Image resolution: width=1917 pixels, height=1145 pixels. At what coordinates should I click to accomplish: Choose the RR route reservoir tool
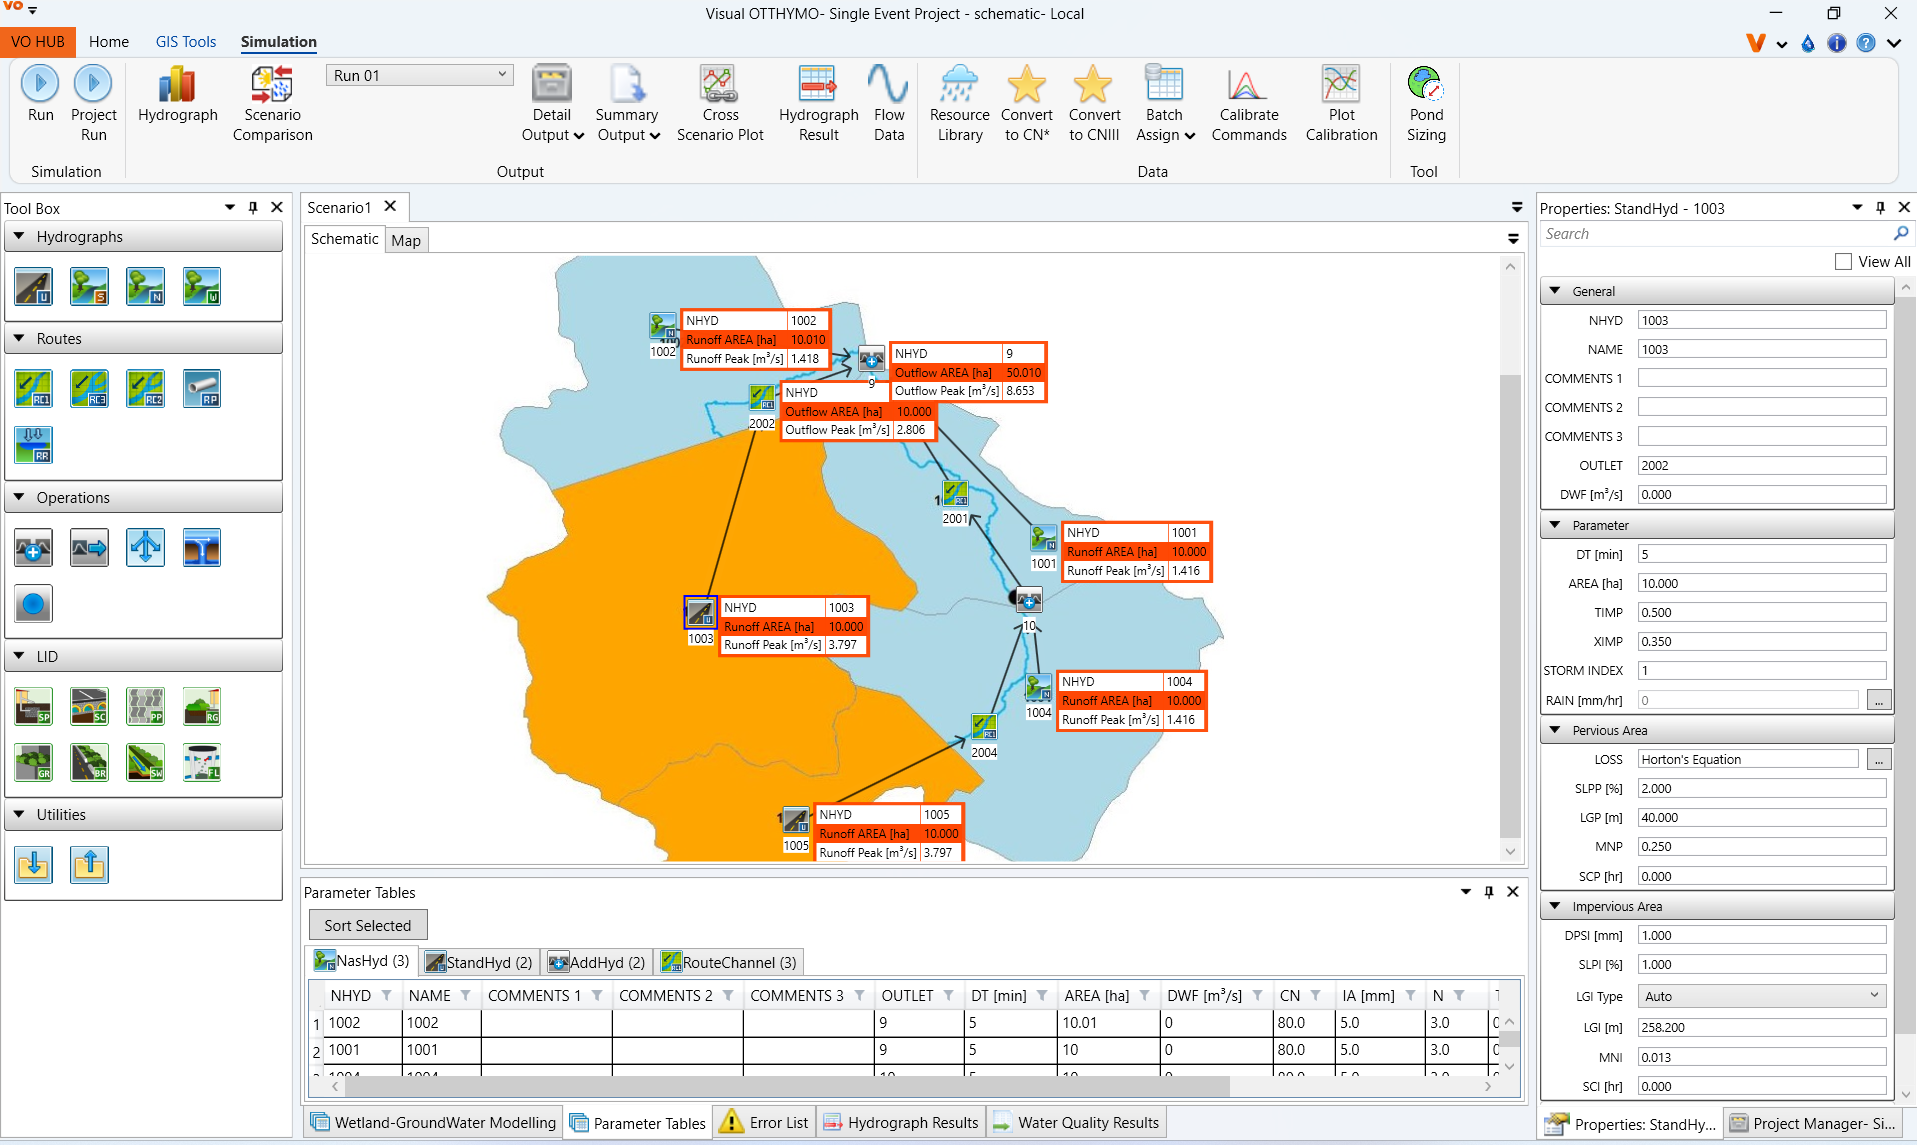pyautogui.click(x=33, y=445)
